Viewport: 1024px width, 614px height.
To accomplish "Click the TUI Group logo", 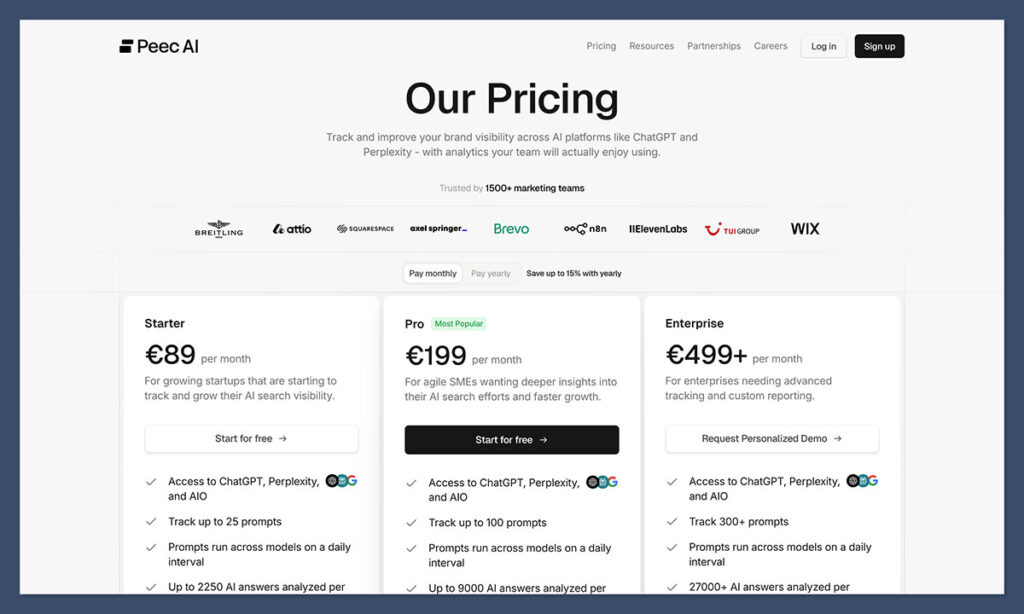I will pyautogui.click(x=732, y=228).
